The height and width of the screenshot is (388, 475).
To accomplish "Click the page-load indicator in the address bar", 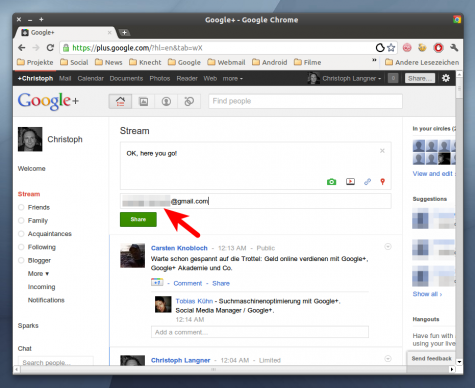I will 380,48.
